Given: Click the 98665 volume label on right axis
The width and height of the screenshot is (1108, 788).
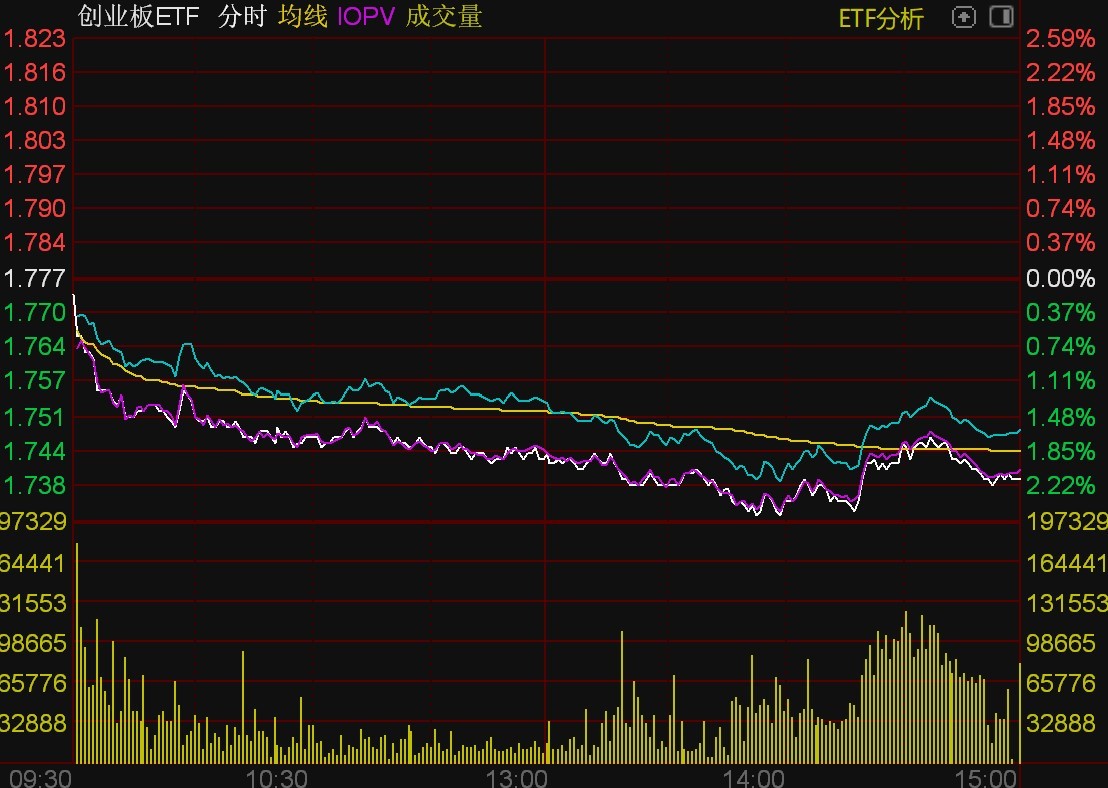Looking at the screenshot, I should (x=1060, y=643).
